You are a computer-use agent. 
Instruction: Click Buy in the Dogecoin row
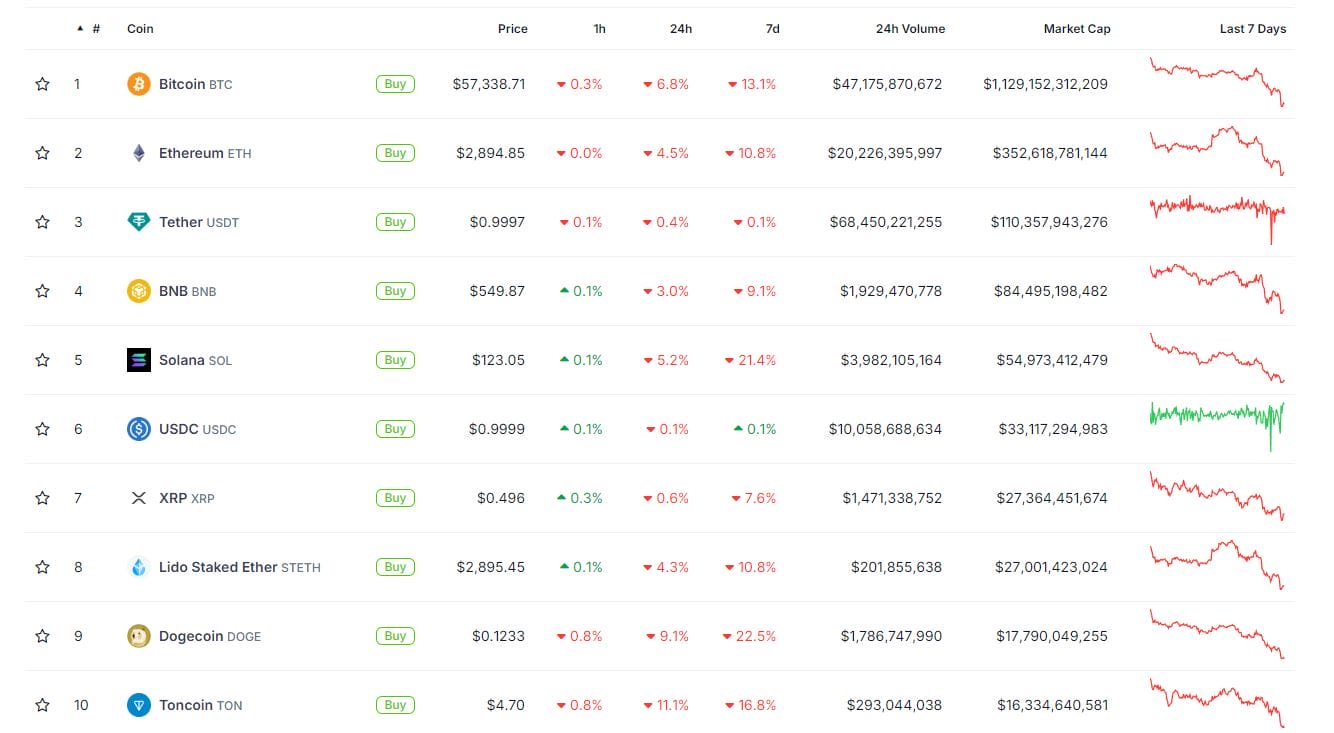395,636
